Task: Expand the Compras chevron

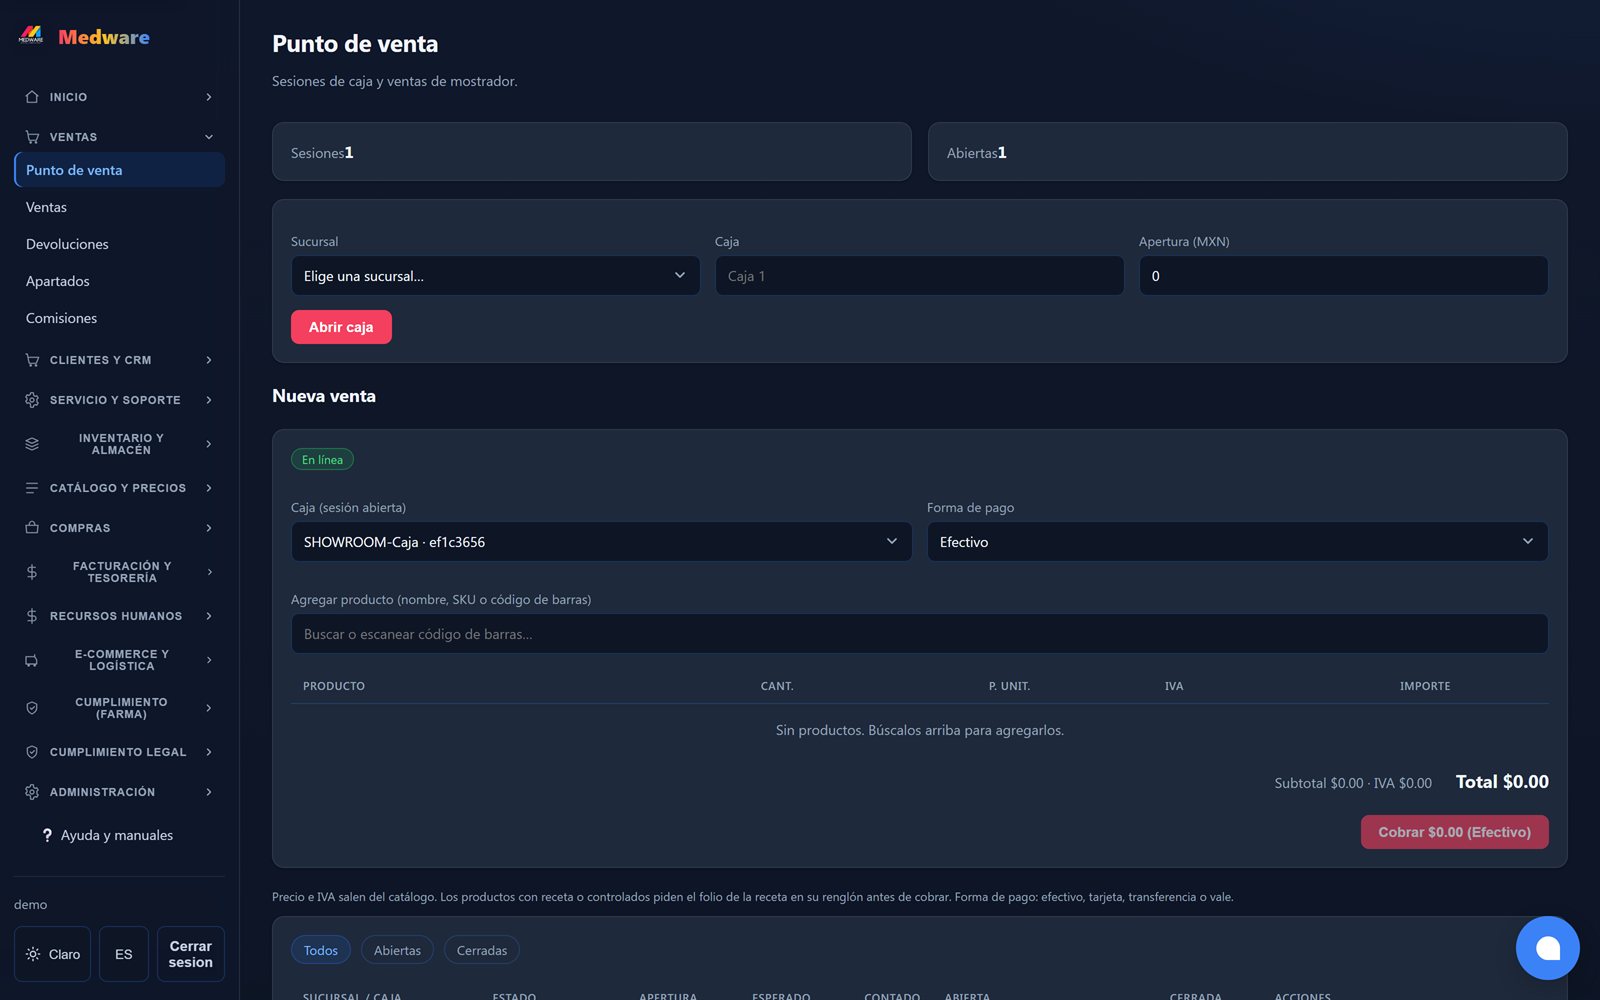Action: (209, 528)
